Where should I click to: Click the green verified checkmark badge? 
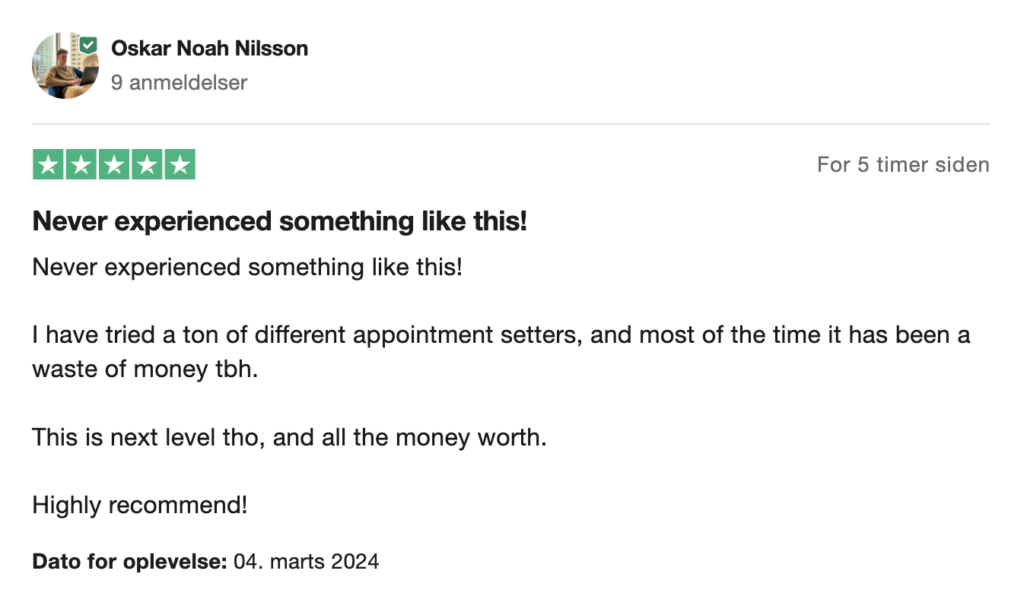click(89, 46)
